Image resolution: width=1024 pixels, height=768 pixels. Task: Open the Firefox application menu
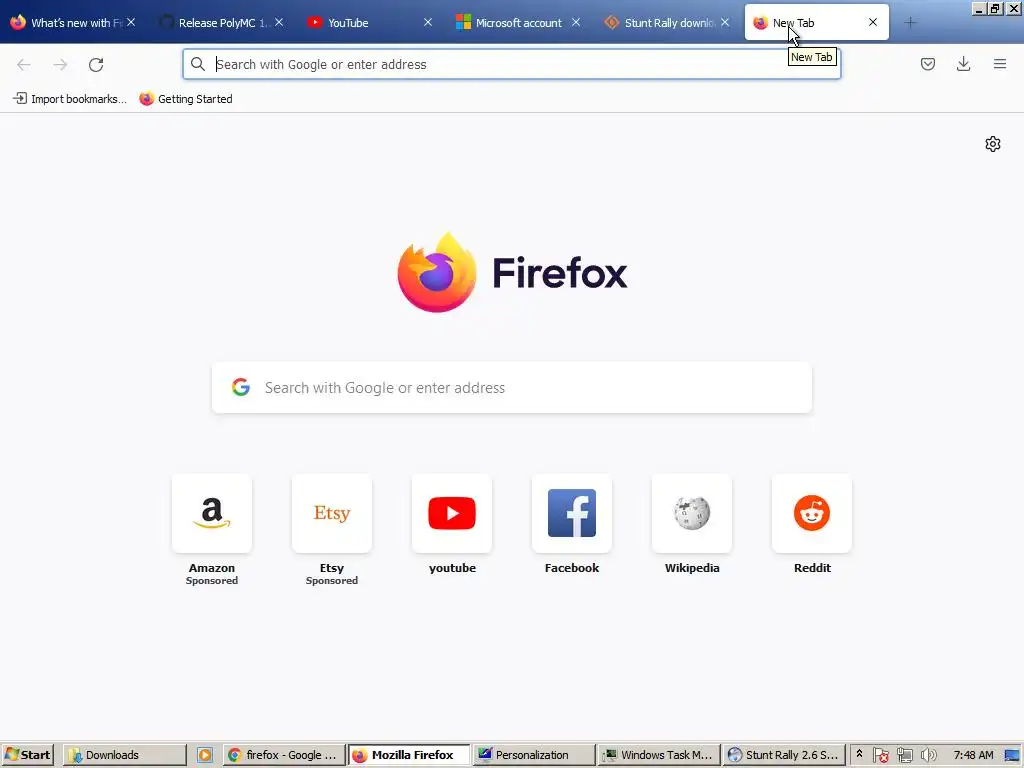[x=1000, y=64]
